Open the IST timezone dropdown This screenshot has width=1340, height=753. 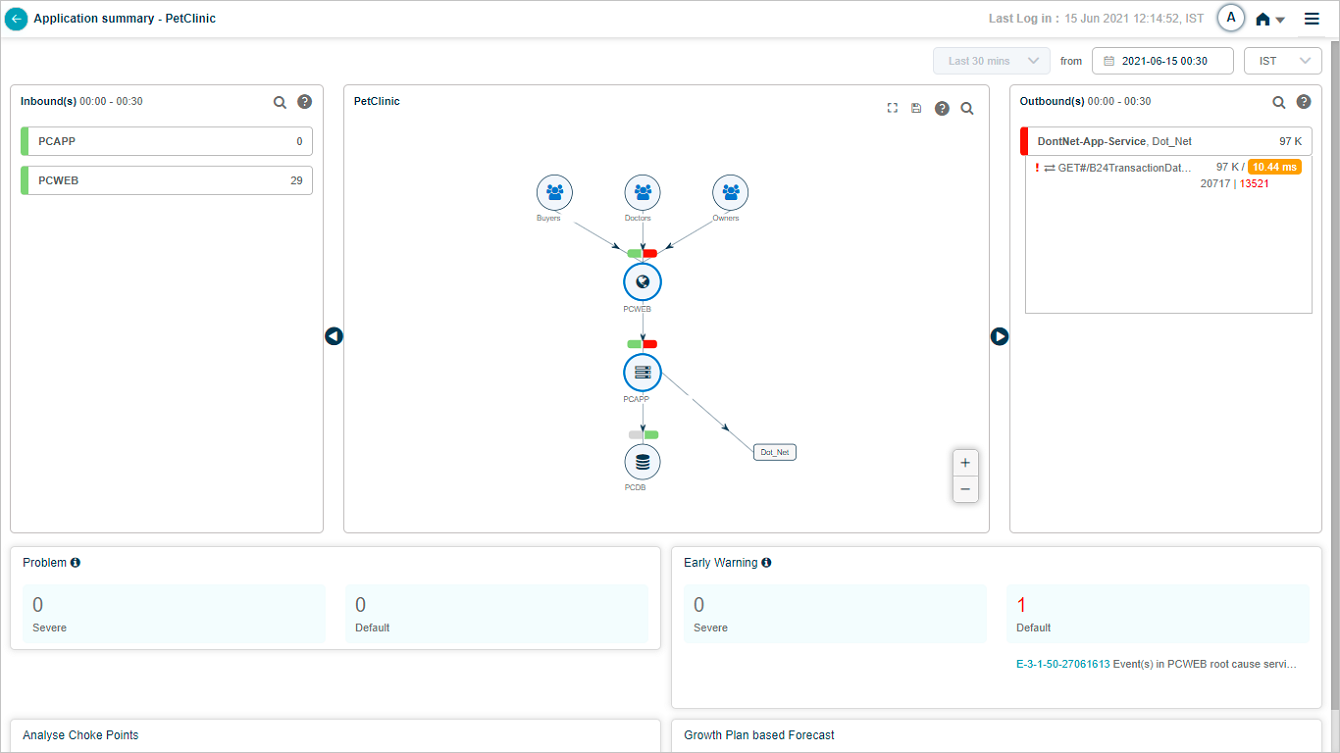pyautogui.click(x=1282, y=61)
